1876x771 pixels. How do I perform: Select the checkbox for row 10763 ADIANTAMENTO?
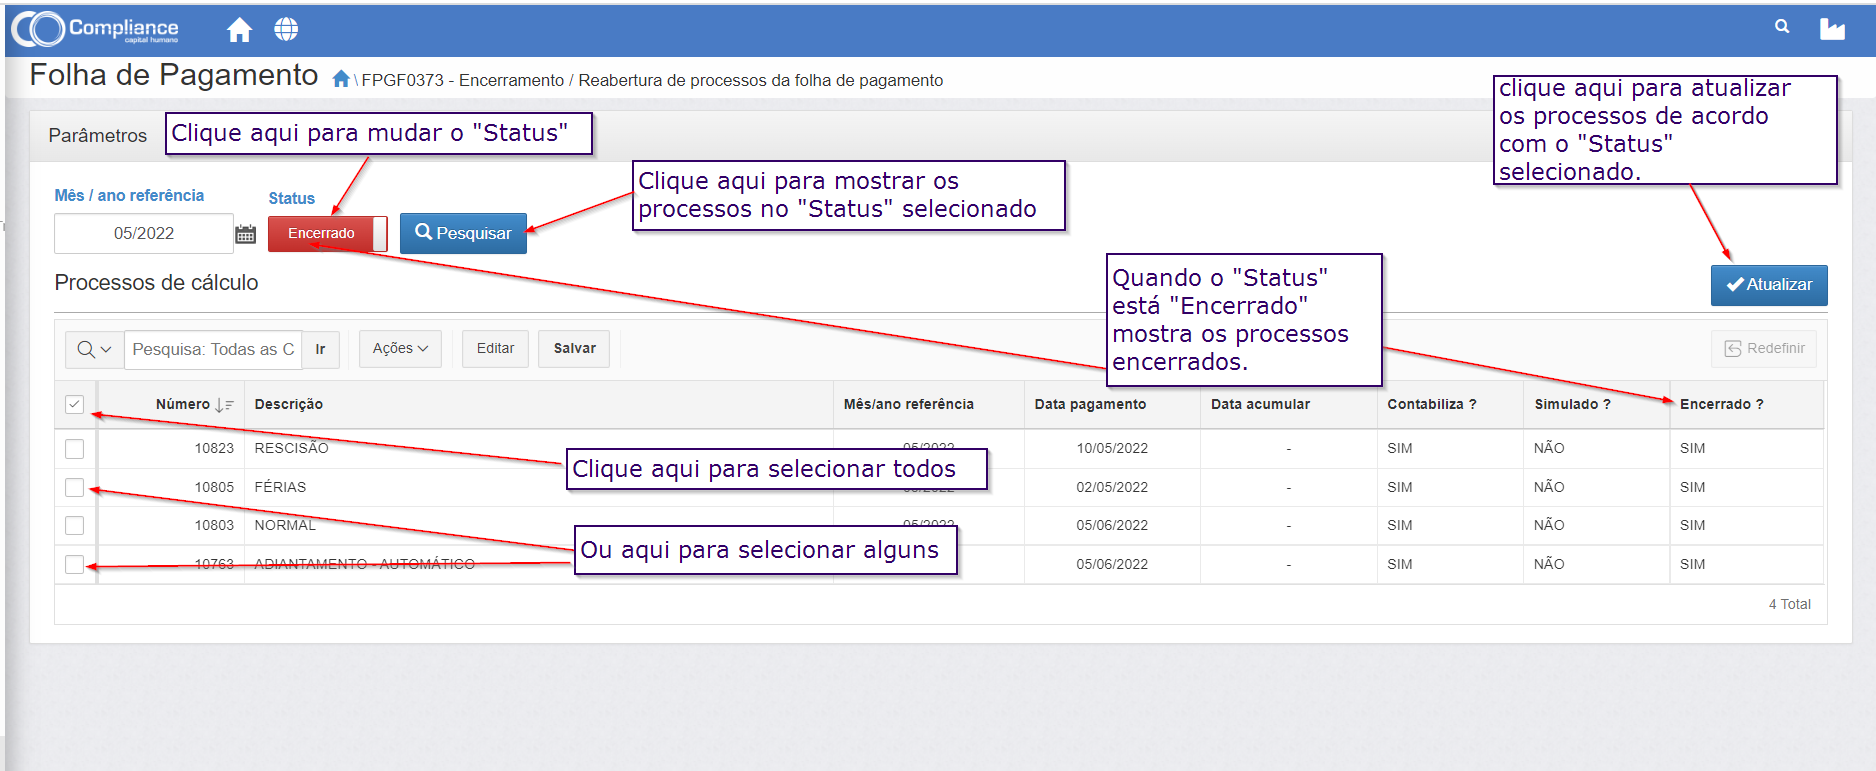[74, 564]
